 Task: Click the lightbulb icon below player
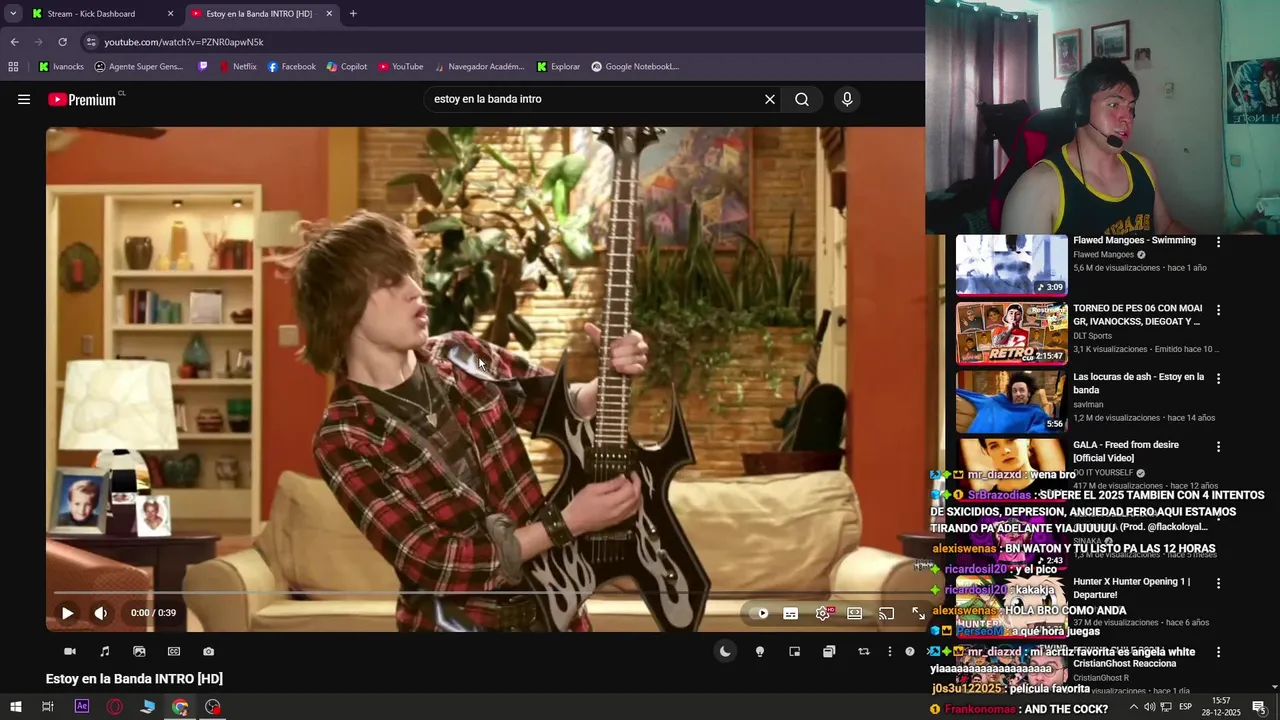[760, 651]
